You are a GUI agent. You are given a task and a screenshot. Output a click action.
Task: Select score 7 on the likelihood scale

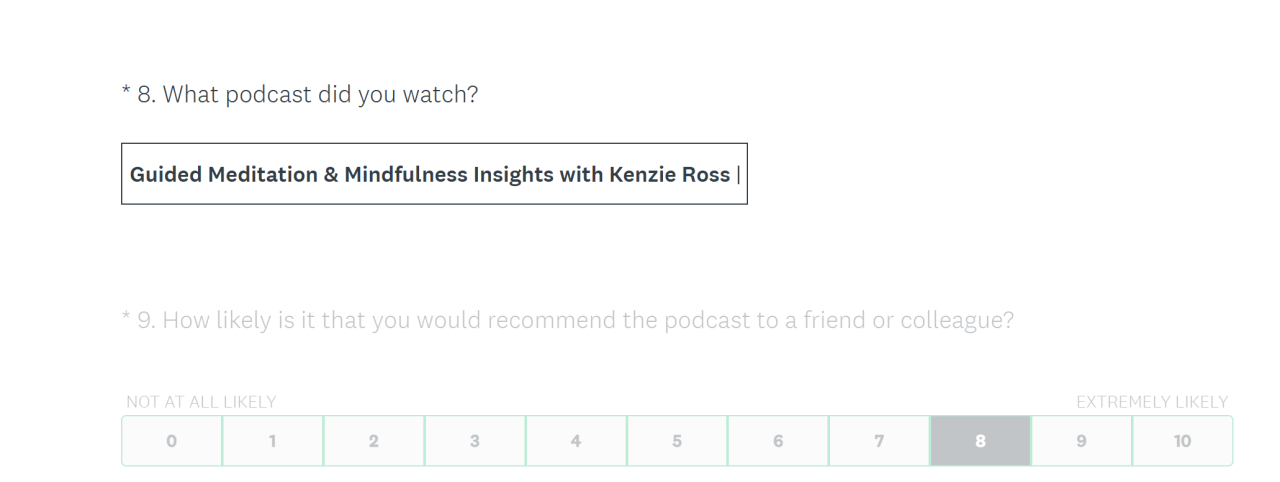[879, 441]
